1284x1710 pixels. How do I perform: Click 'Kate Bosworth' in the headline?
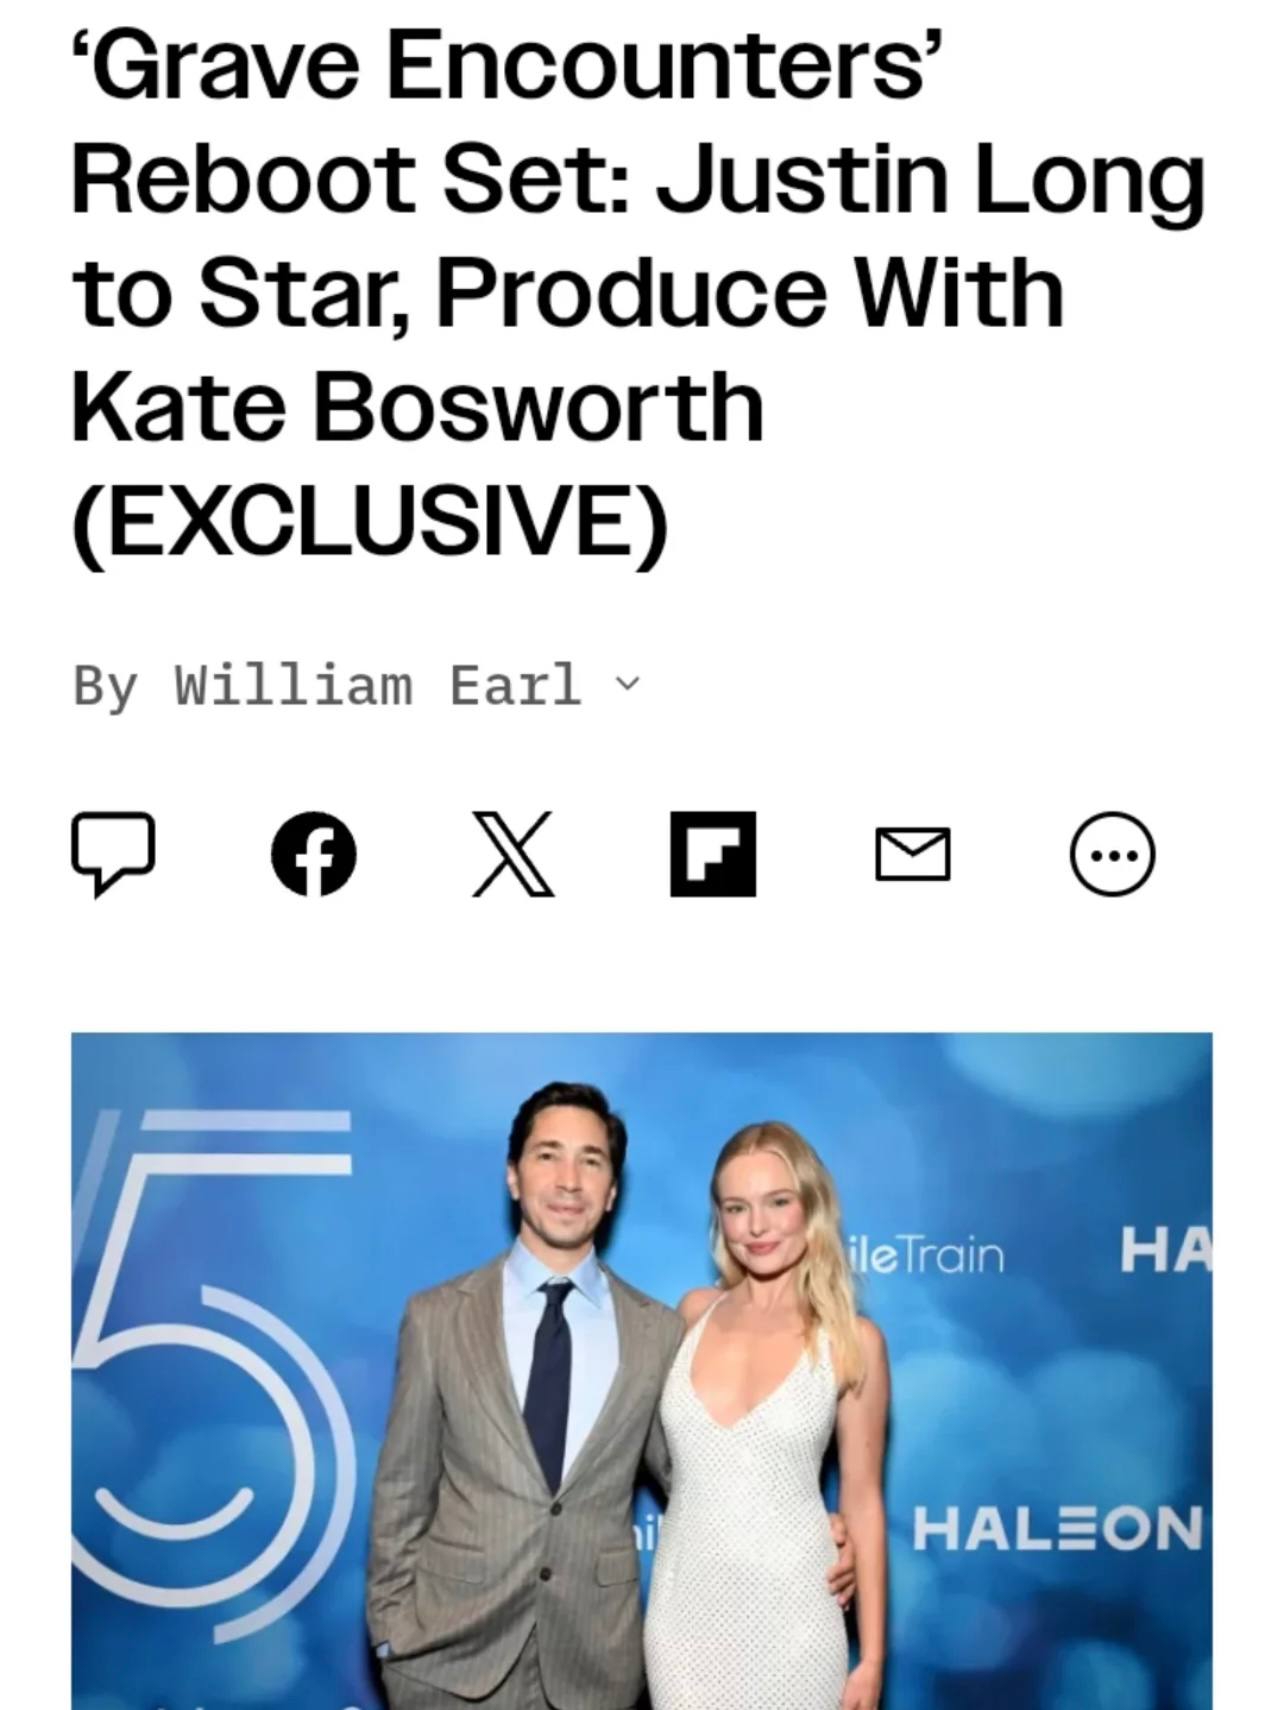coord(418,406)
